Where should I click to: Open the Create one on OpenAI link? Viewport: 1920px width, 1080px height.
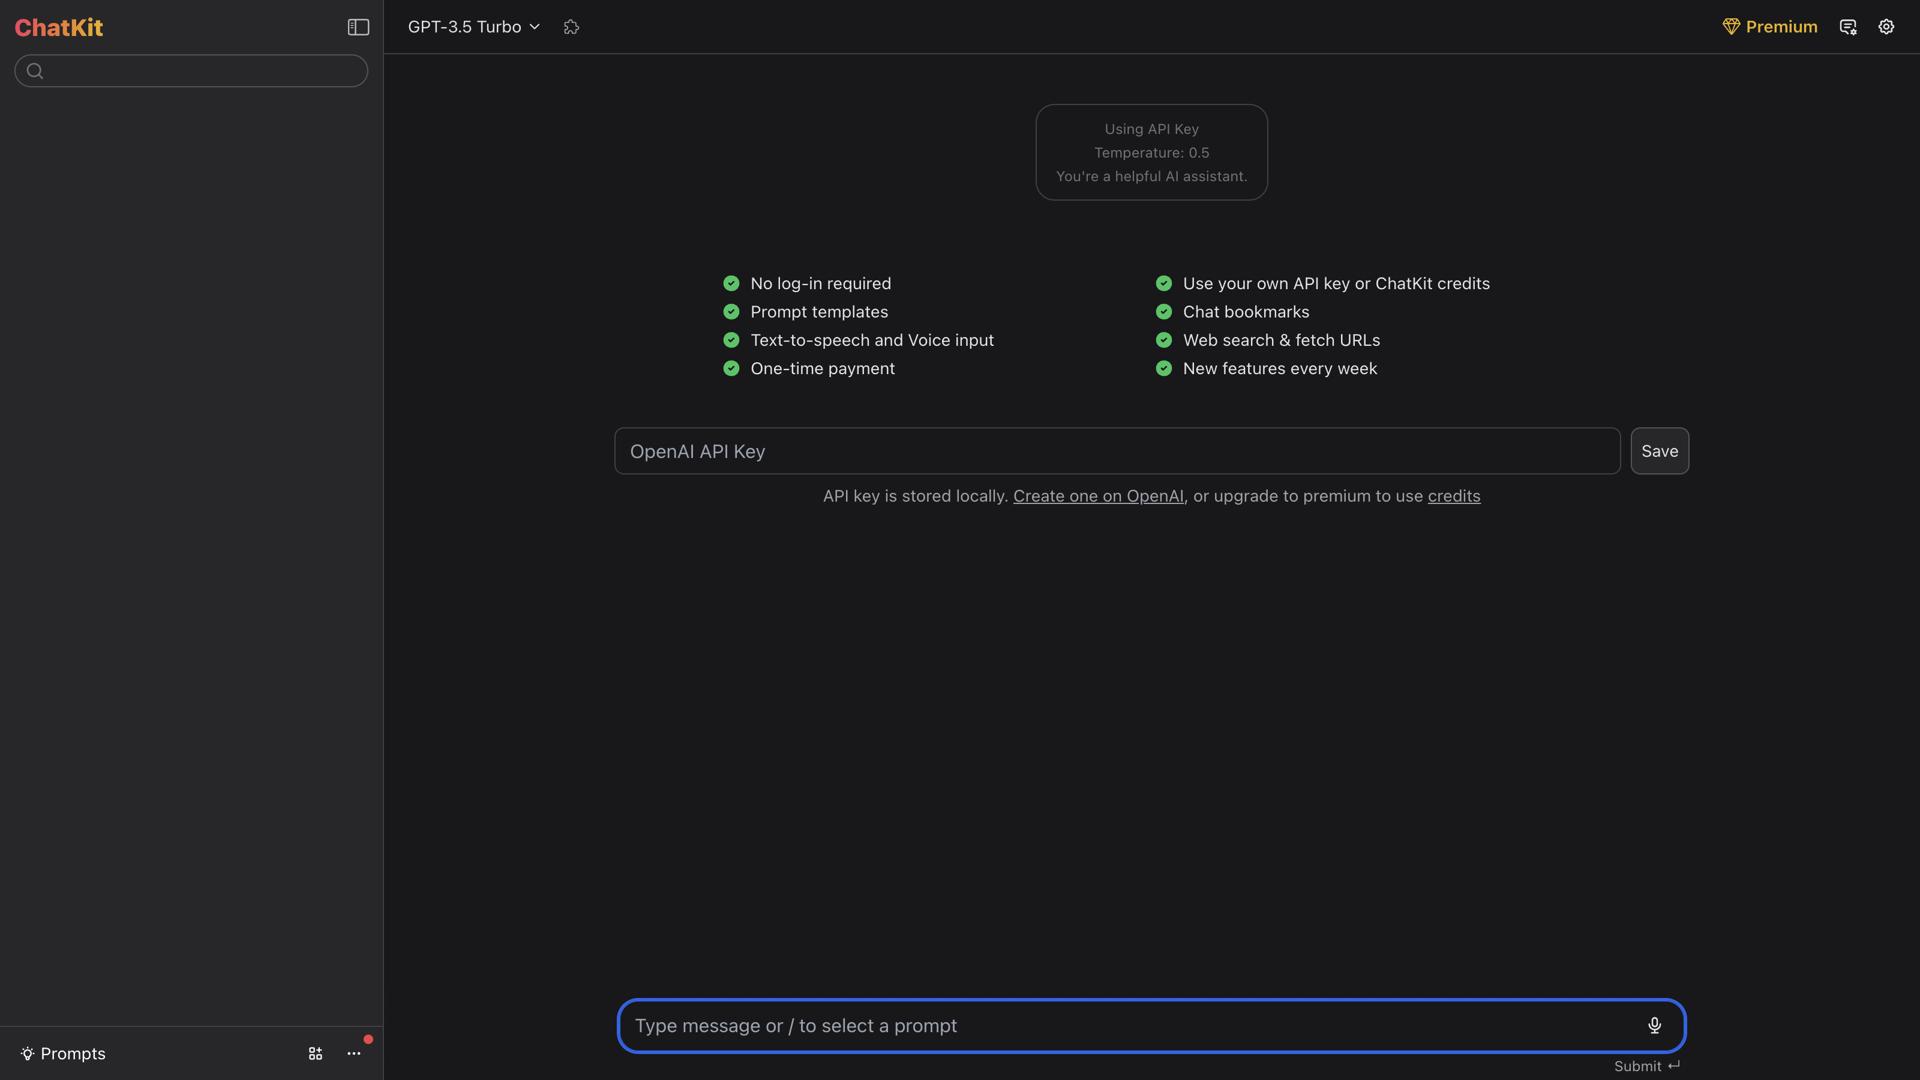[1098, 496]
